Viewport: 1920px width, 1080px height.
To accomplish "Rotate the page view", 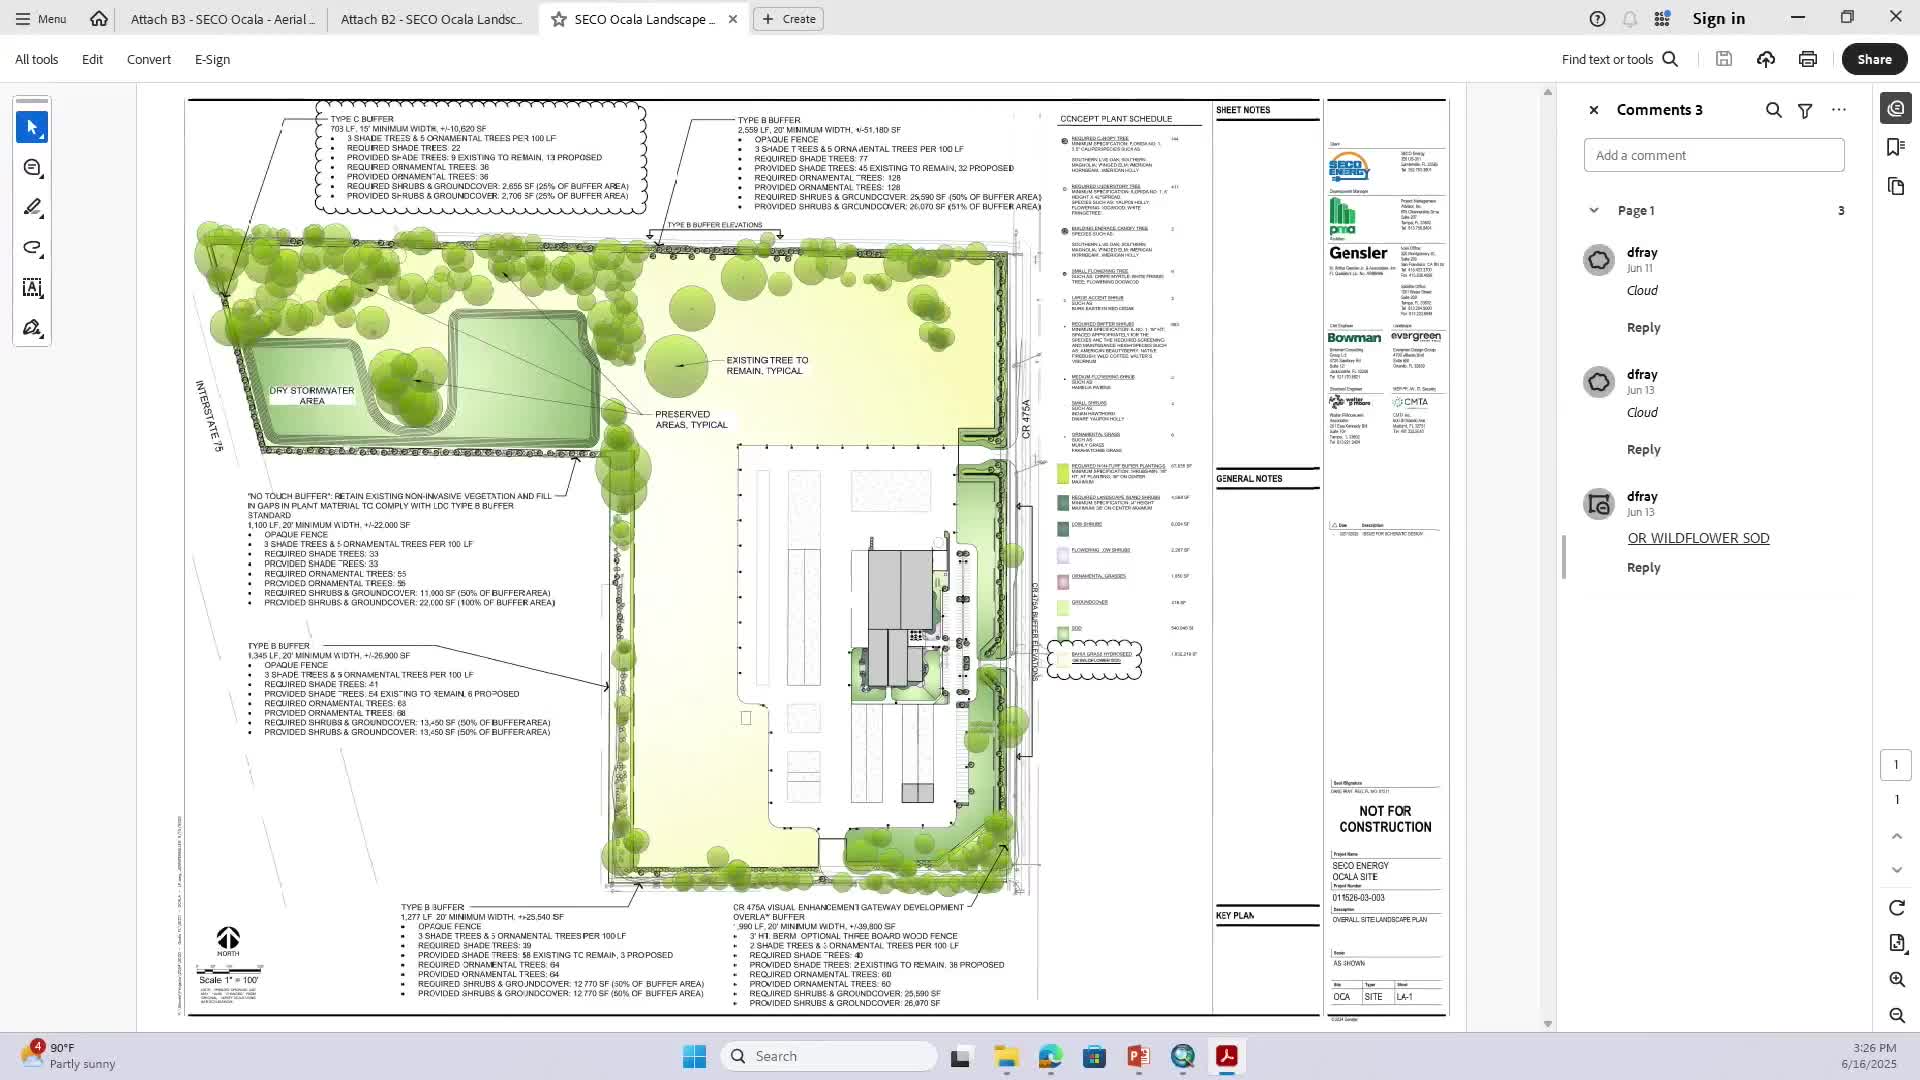I will pos(1896,908).
